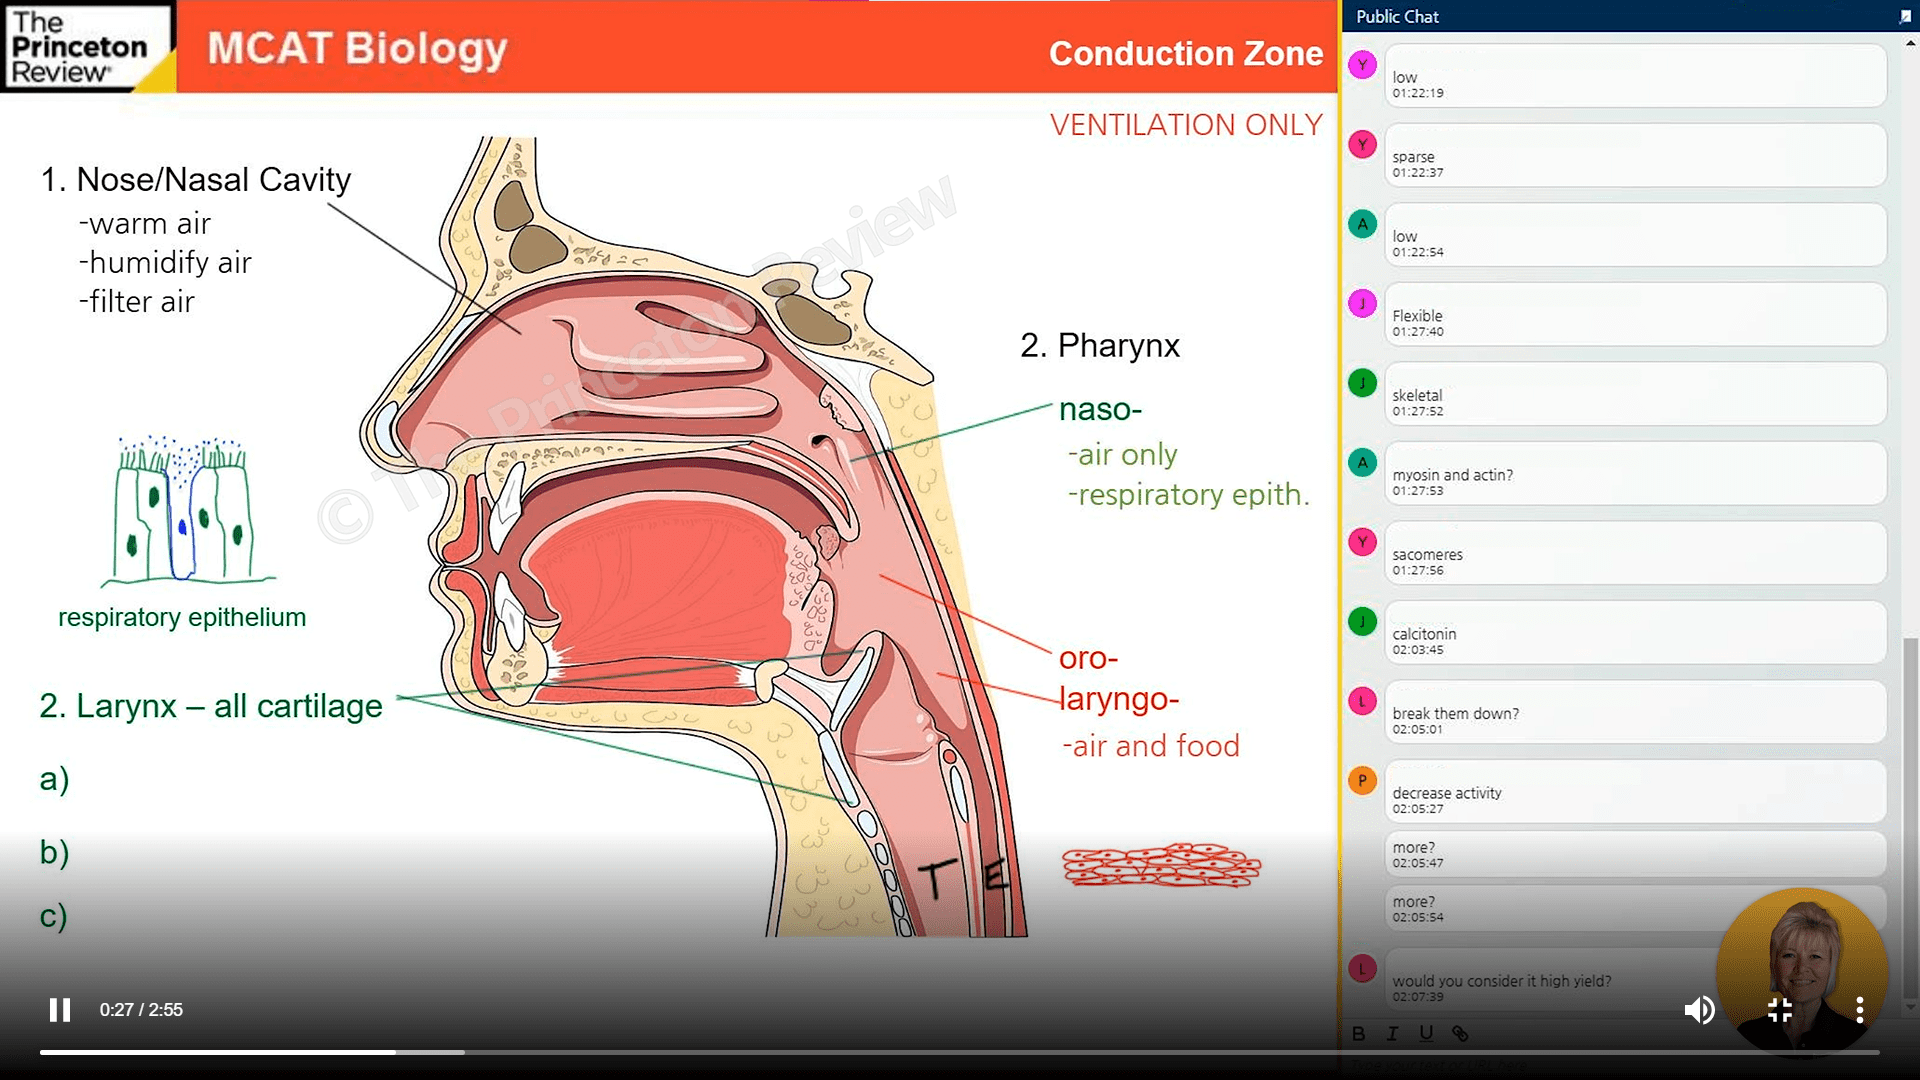The image size is (1920, 1080).
Task: Exit fullscreen mode of the video
Action: point(1780,1010)
